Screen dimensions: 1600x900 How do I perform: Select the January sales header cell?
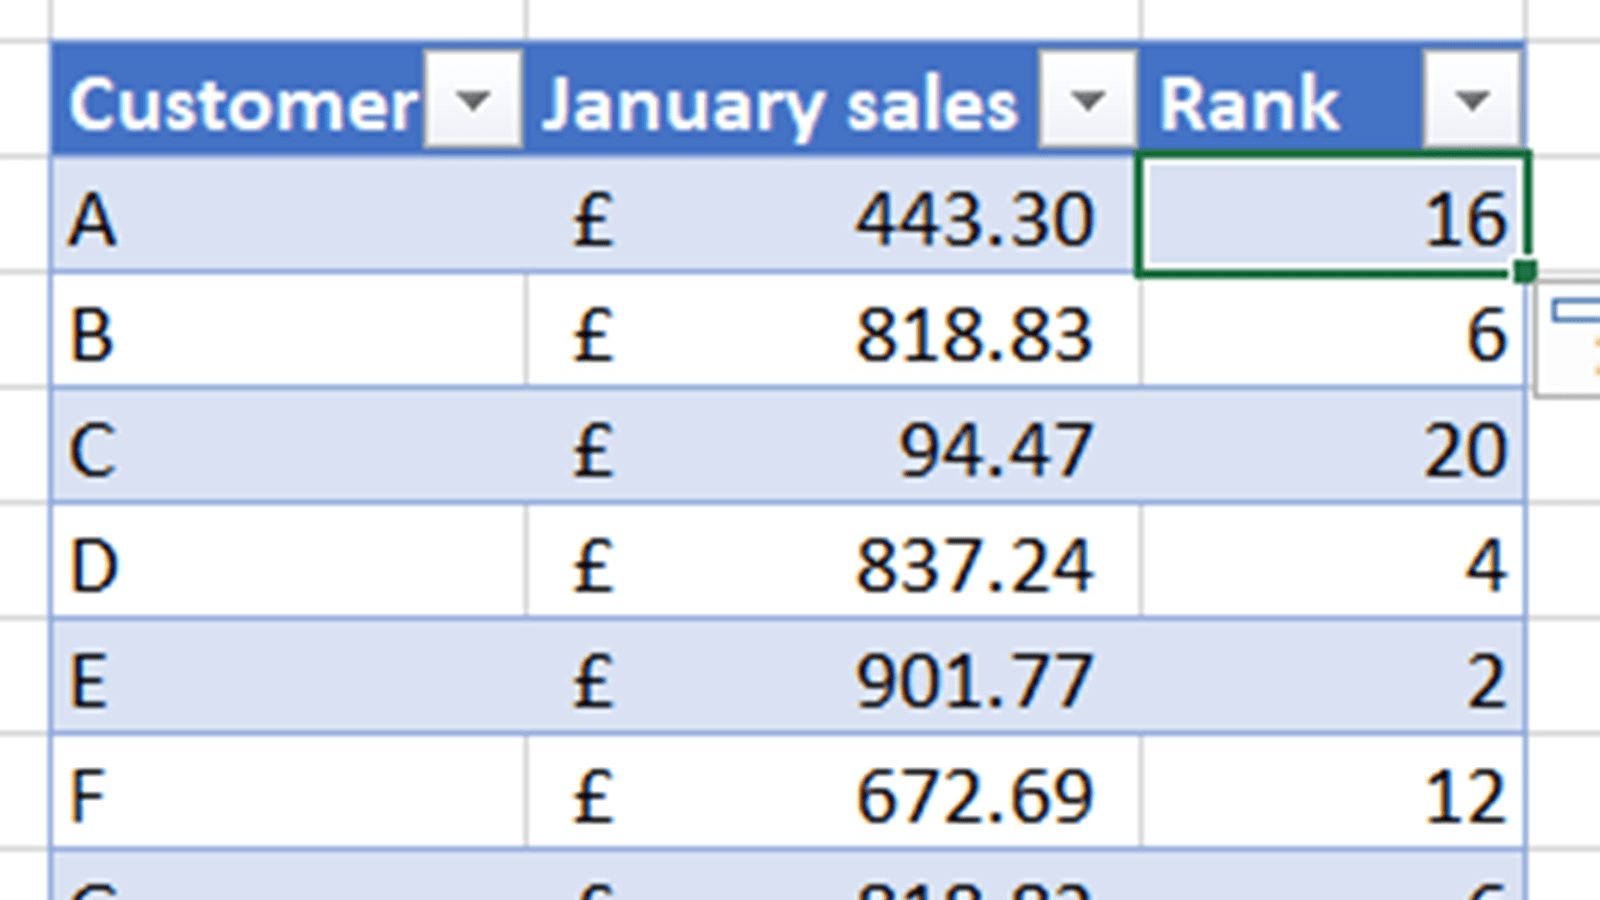(780, 104)
